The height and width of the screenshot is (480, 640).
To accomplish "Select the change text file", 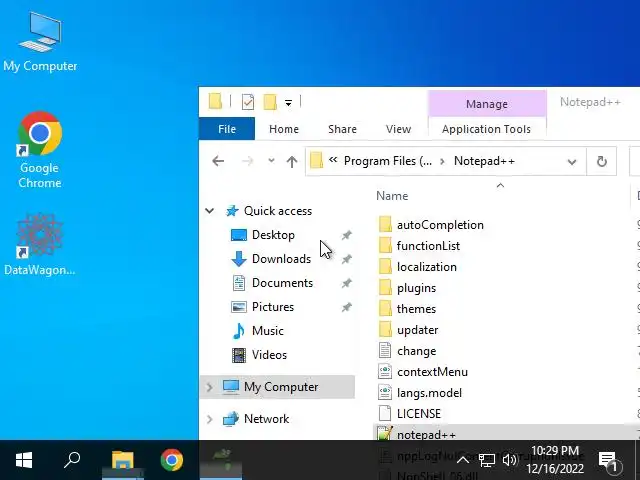I will point(416,351).
